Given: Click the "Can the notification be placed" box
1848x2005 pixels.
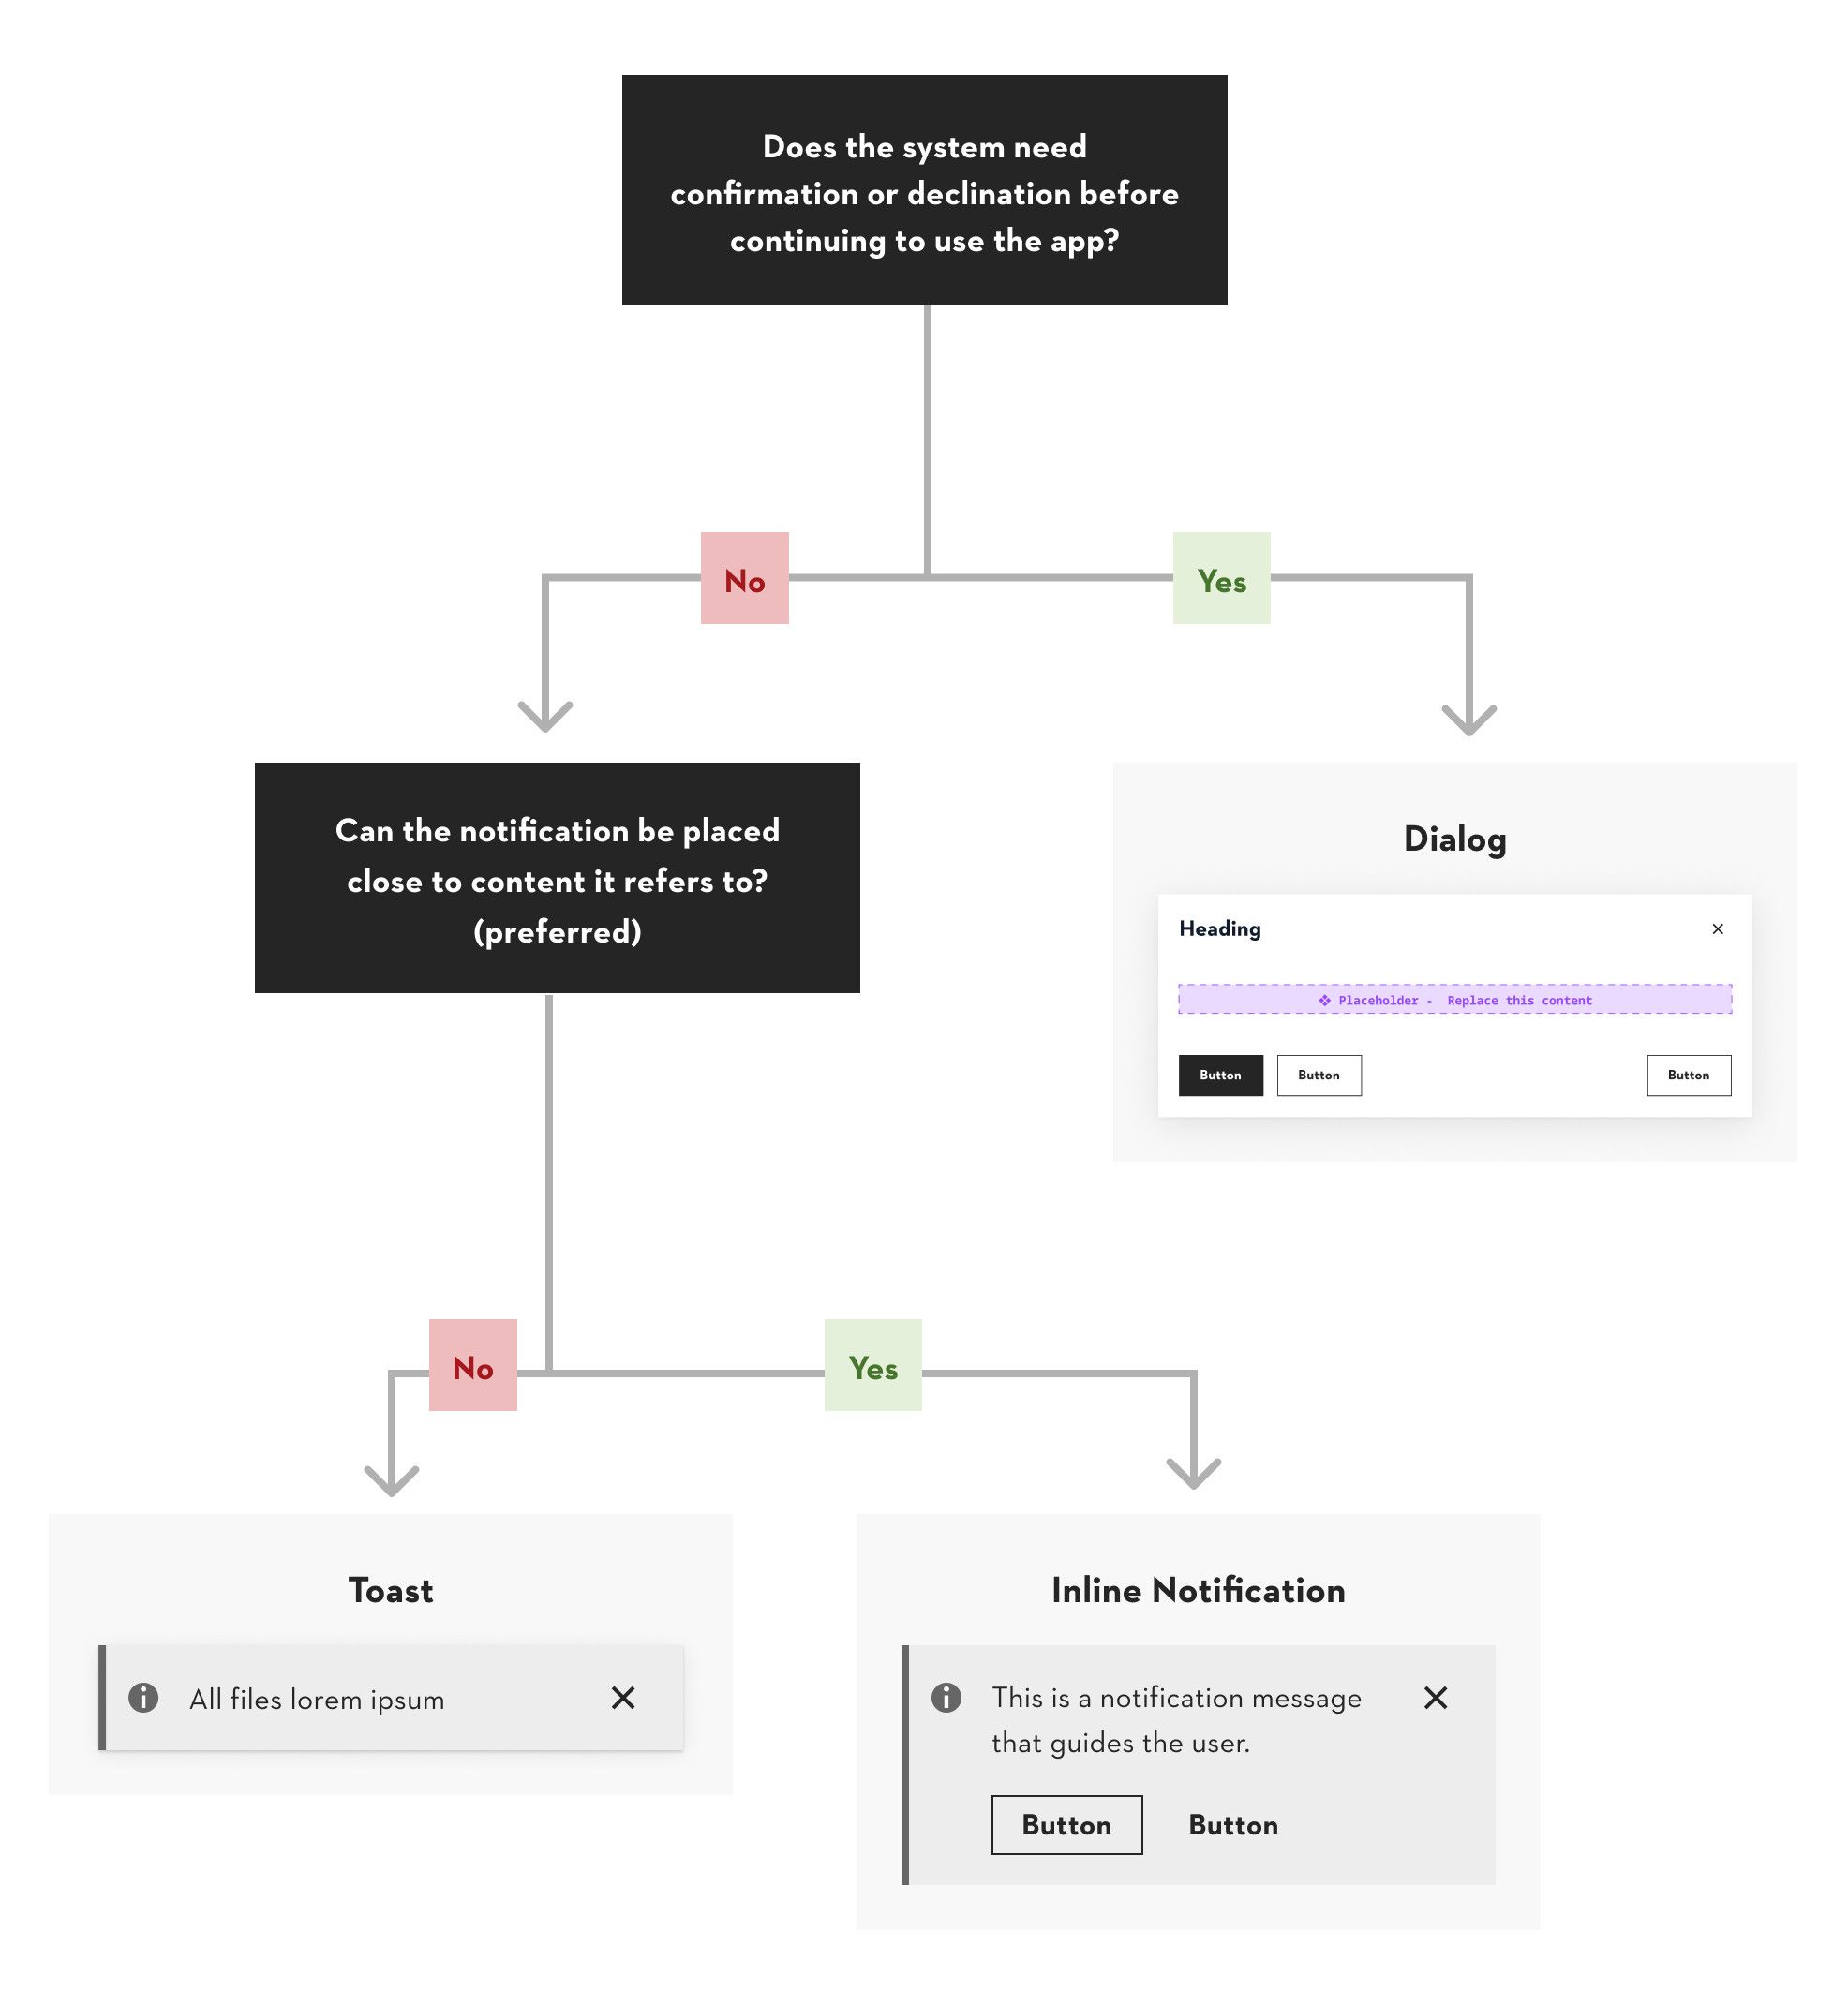Looking at the screenshot, I should [557, 878].
